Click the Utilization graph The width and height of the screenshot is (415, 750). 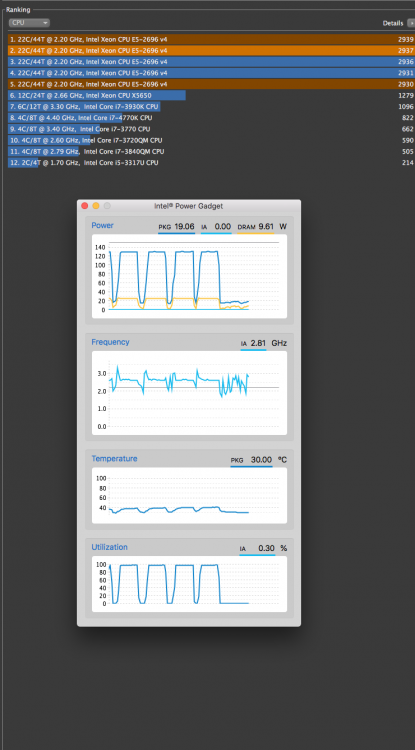189,584
